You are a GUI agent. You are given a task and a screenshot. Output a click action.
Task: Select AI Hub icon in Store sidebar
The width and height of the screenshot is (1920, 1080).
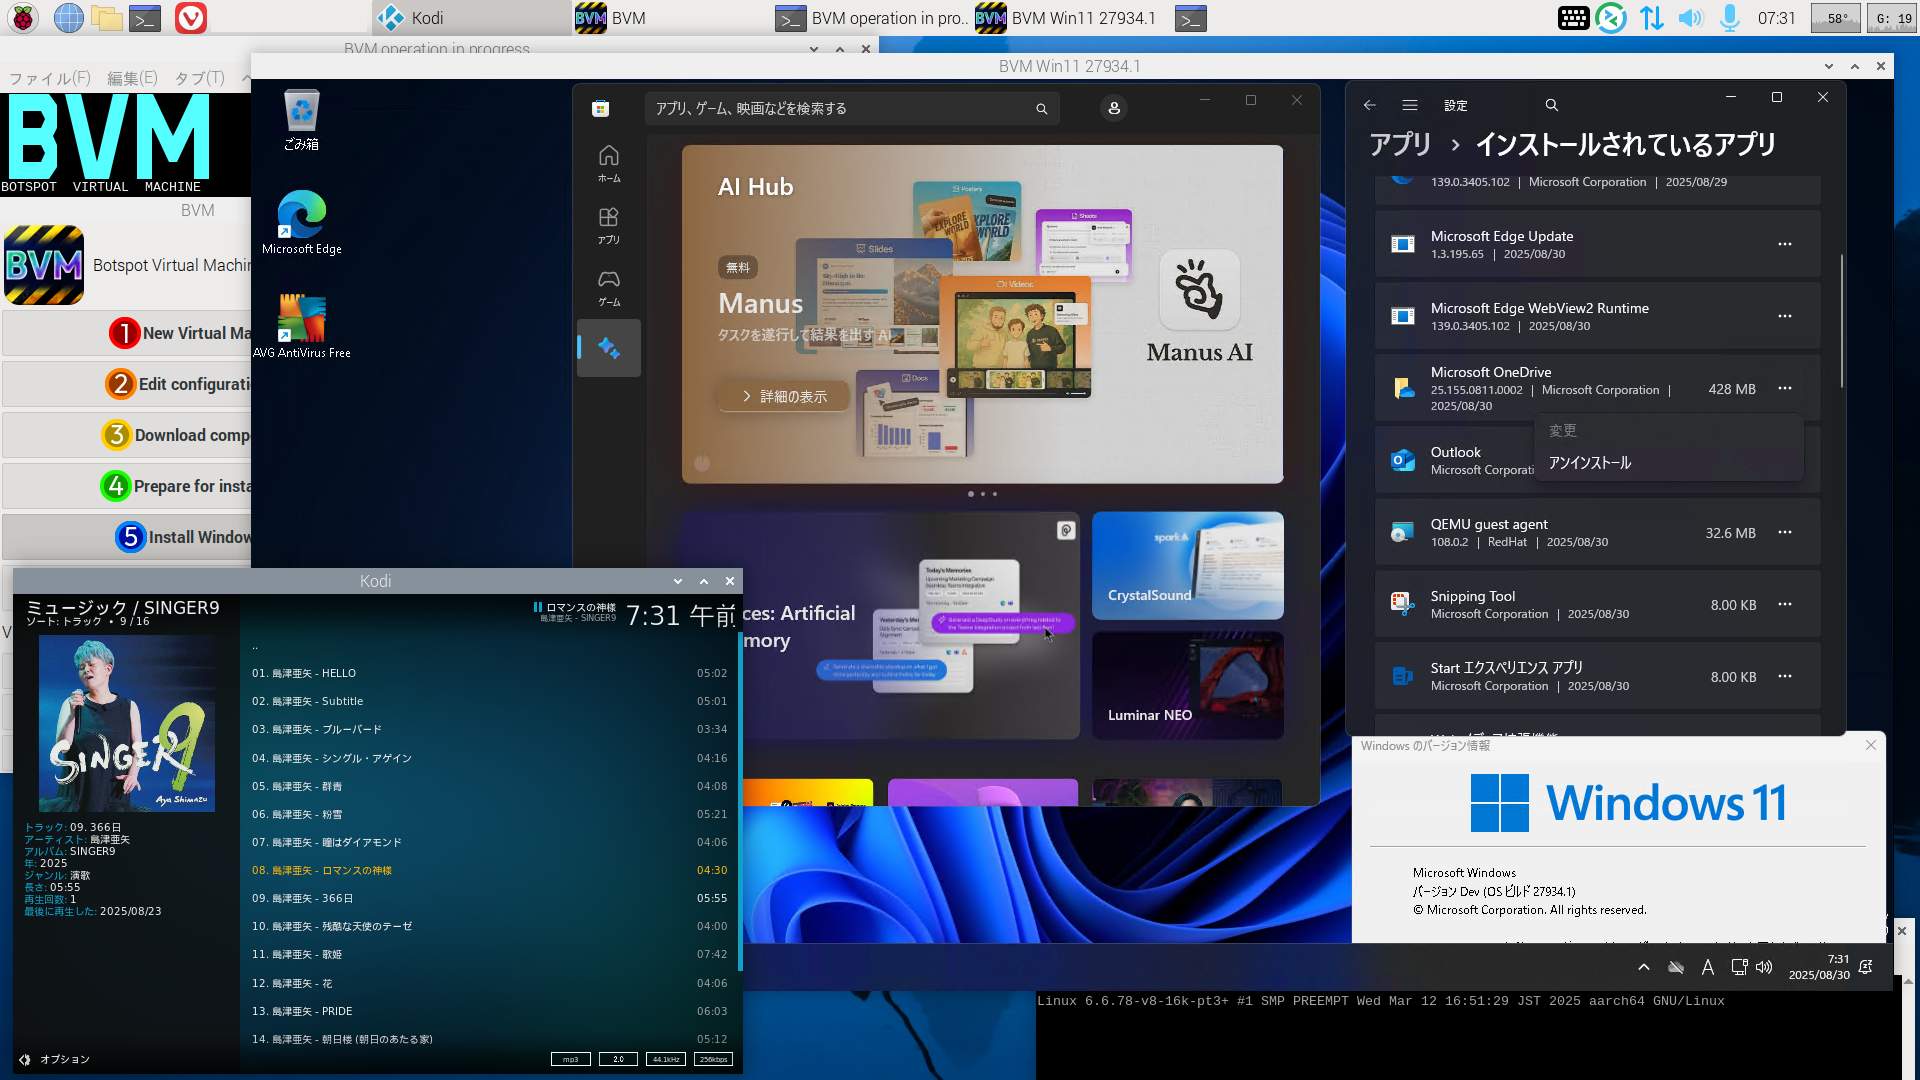click(609, 348)
